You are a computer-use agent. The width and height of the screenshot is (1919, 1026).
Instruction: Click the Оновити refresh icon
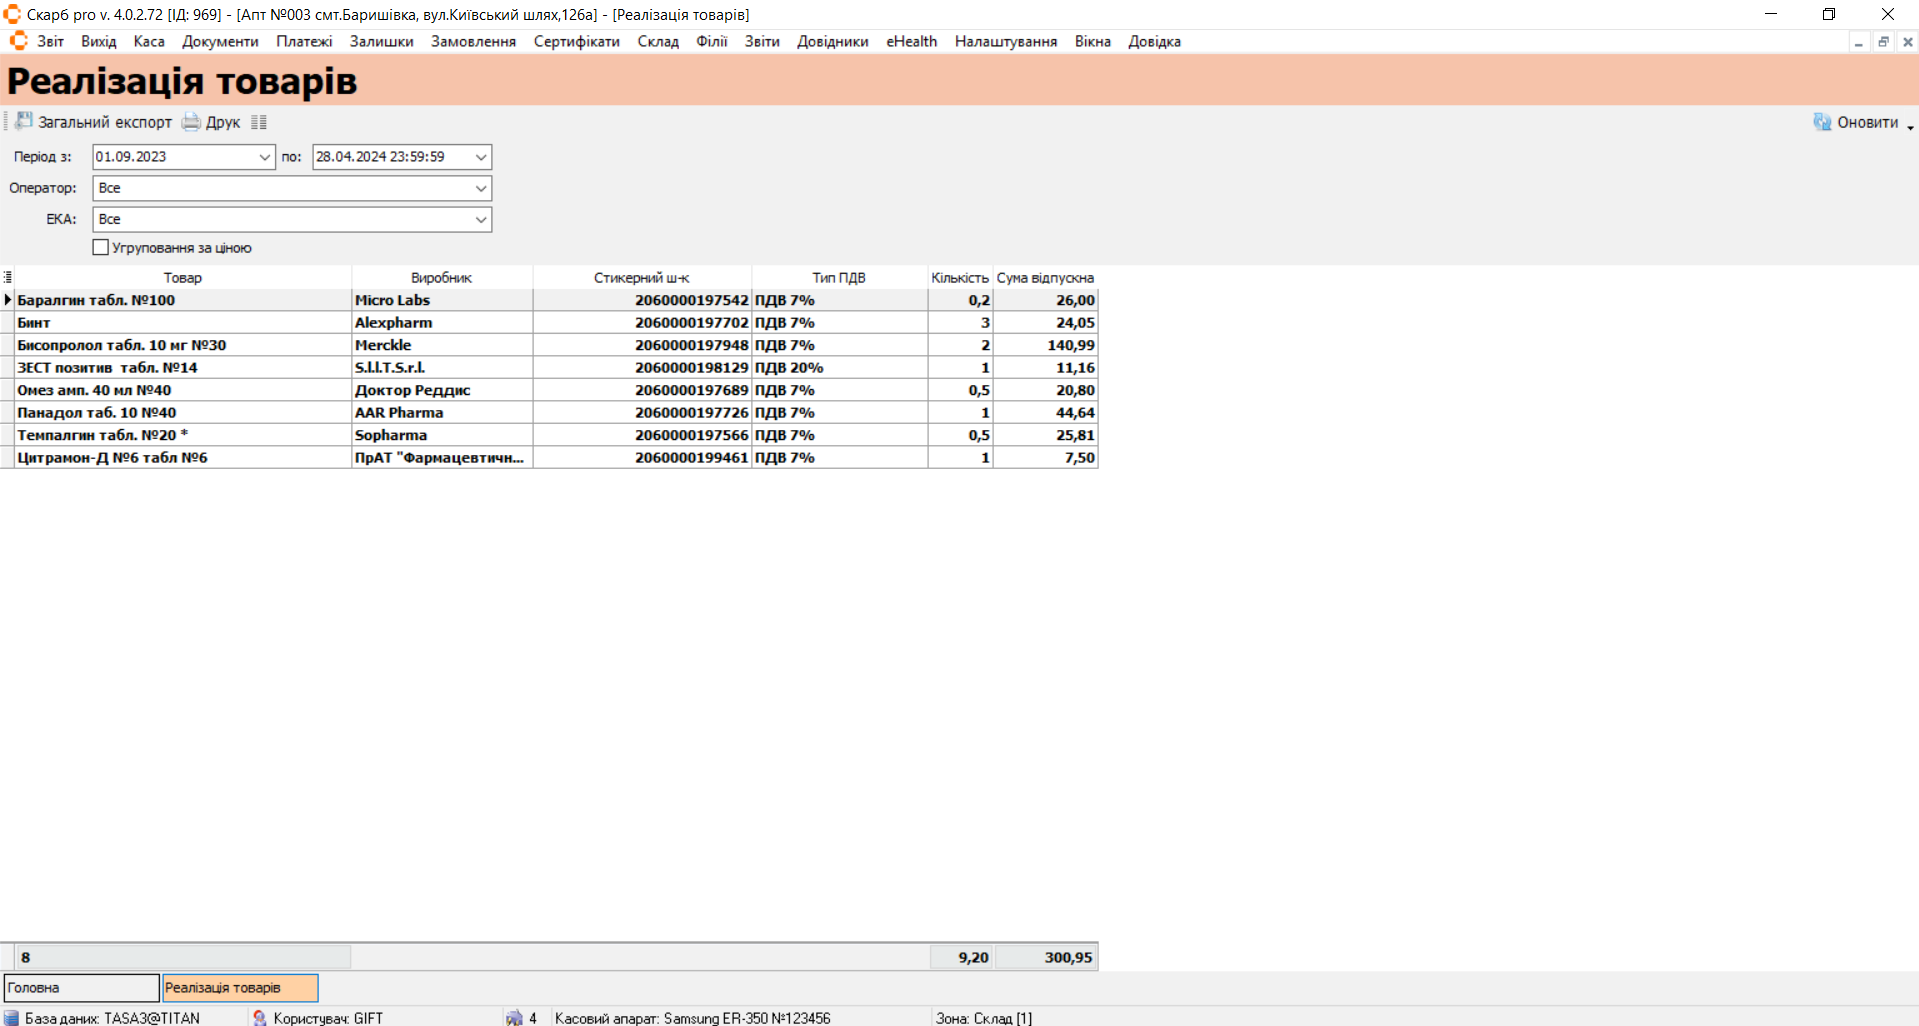pos(1822,122)
